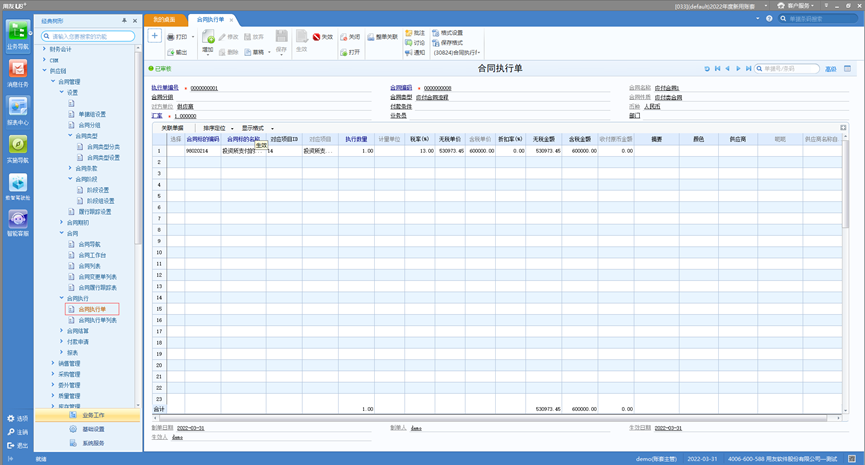Switch to the 我的桌面 tab
Image resolution: width=865 pixels, height=465 pixels.
point(164,19)
